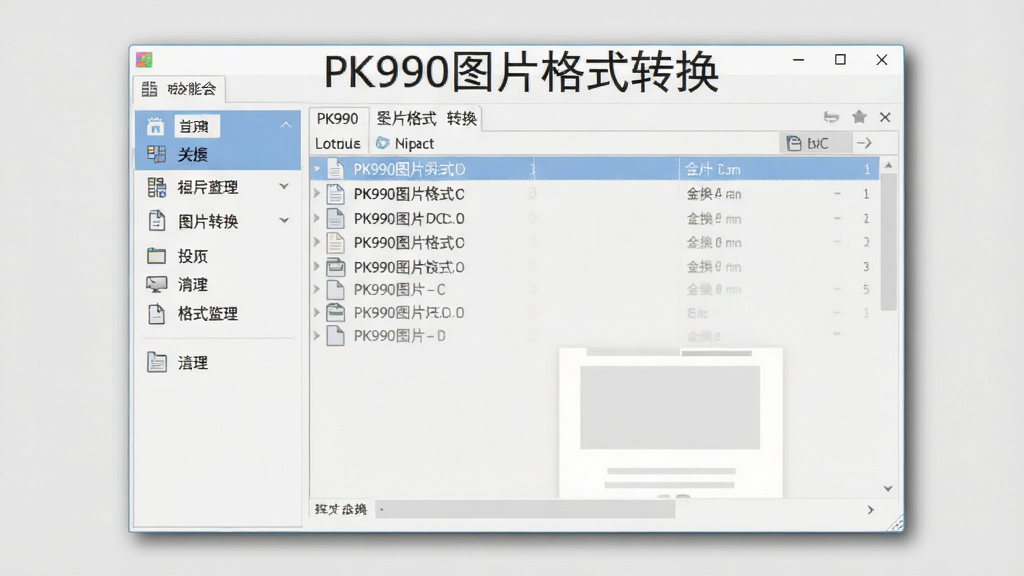Click the grid icon next to 关摄
This screenshot has height=576, width=1024.
[x=156, y=154]
